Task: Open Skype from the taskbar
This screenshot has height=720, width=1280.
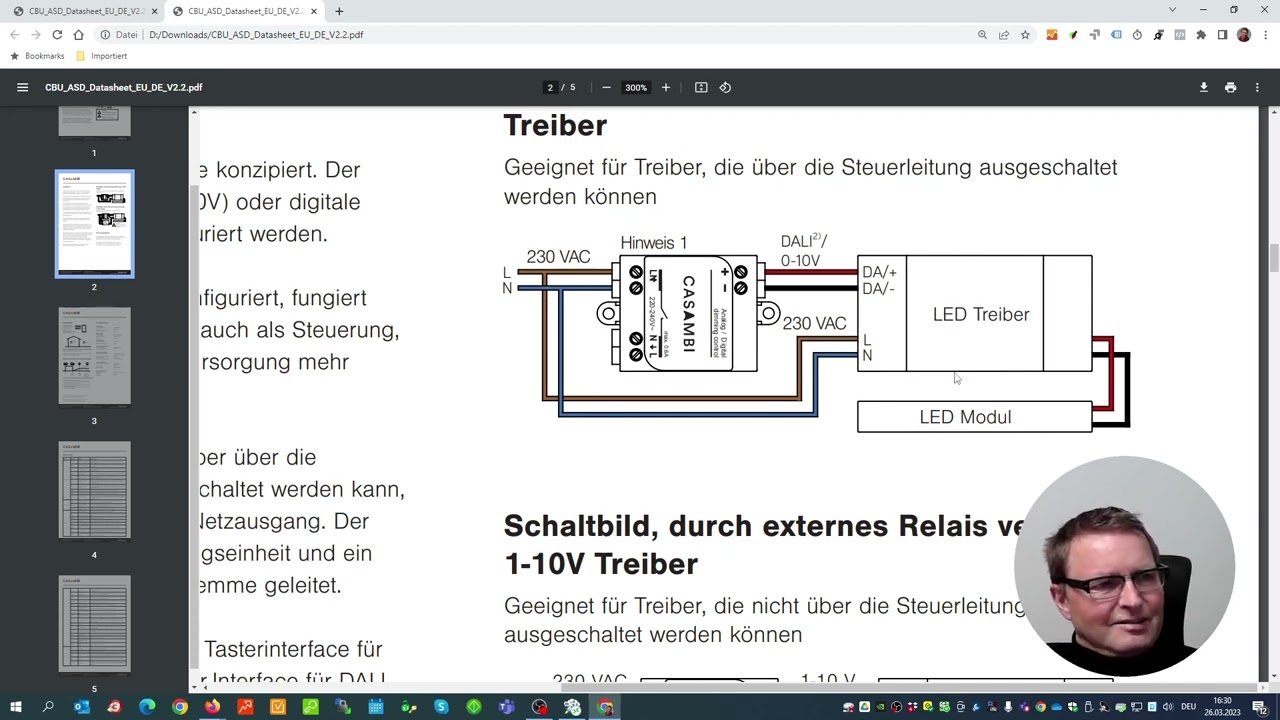Action: [x=441, y=707]
